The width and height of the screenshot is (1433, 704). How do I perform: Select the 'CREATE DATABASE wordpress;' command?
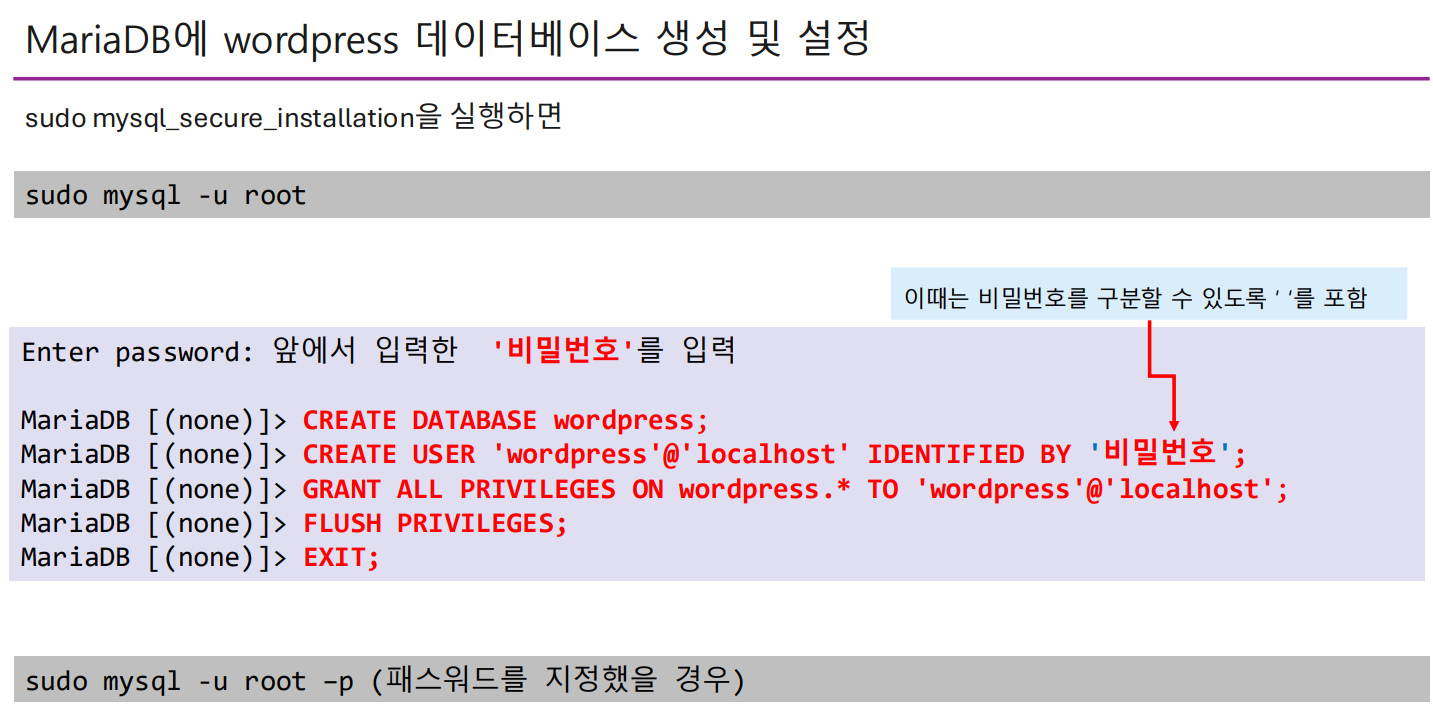tap(506, 420)
